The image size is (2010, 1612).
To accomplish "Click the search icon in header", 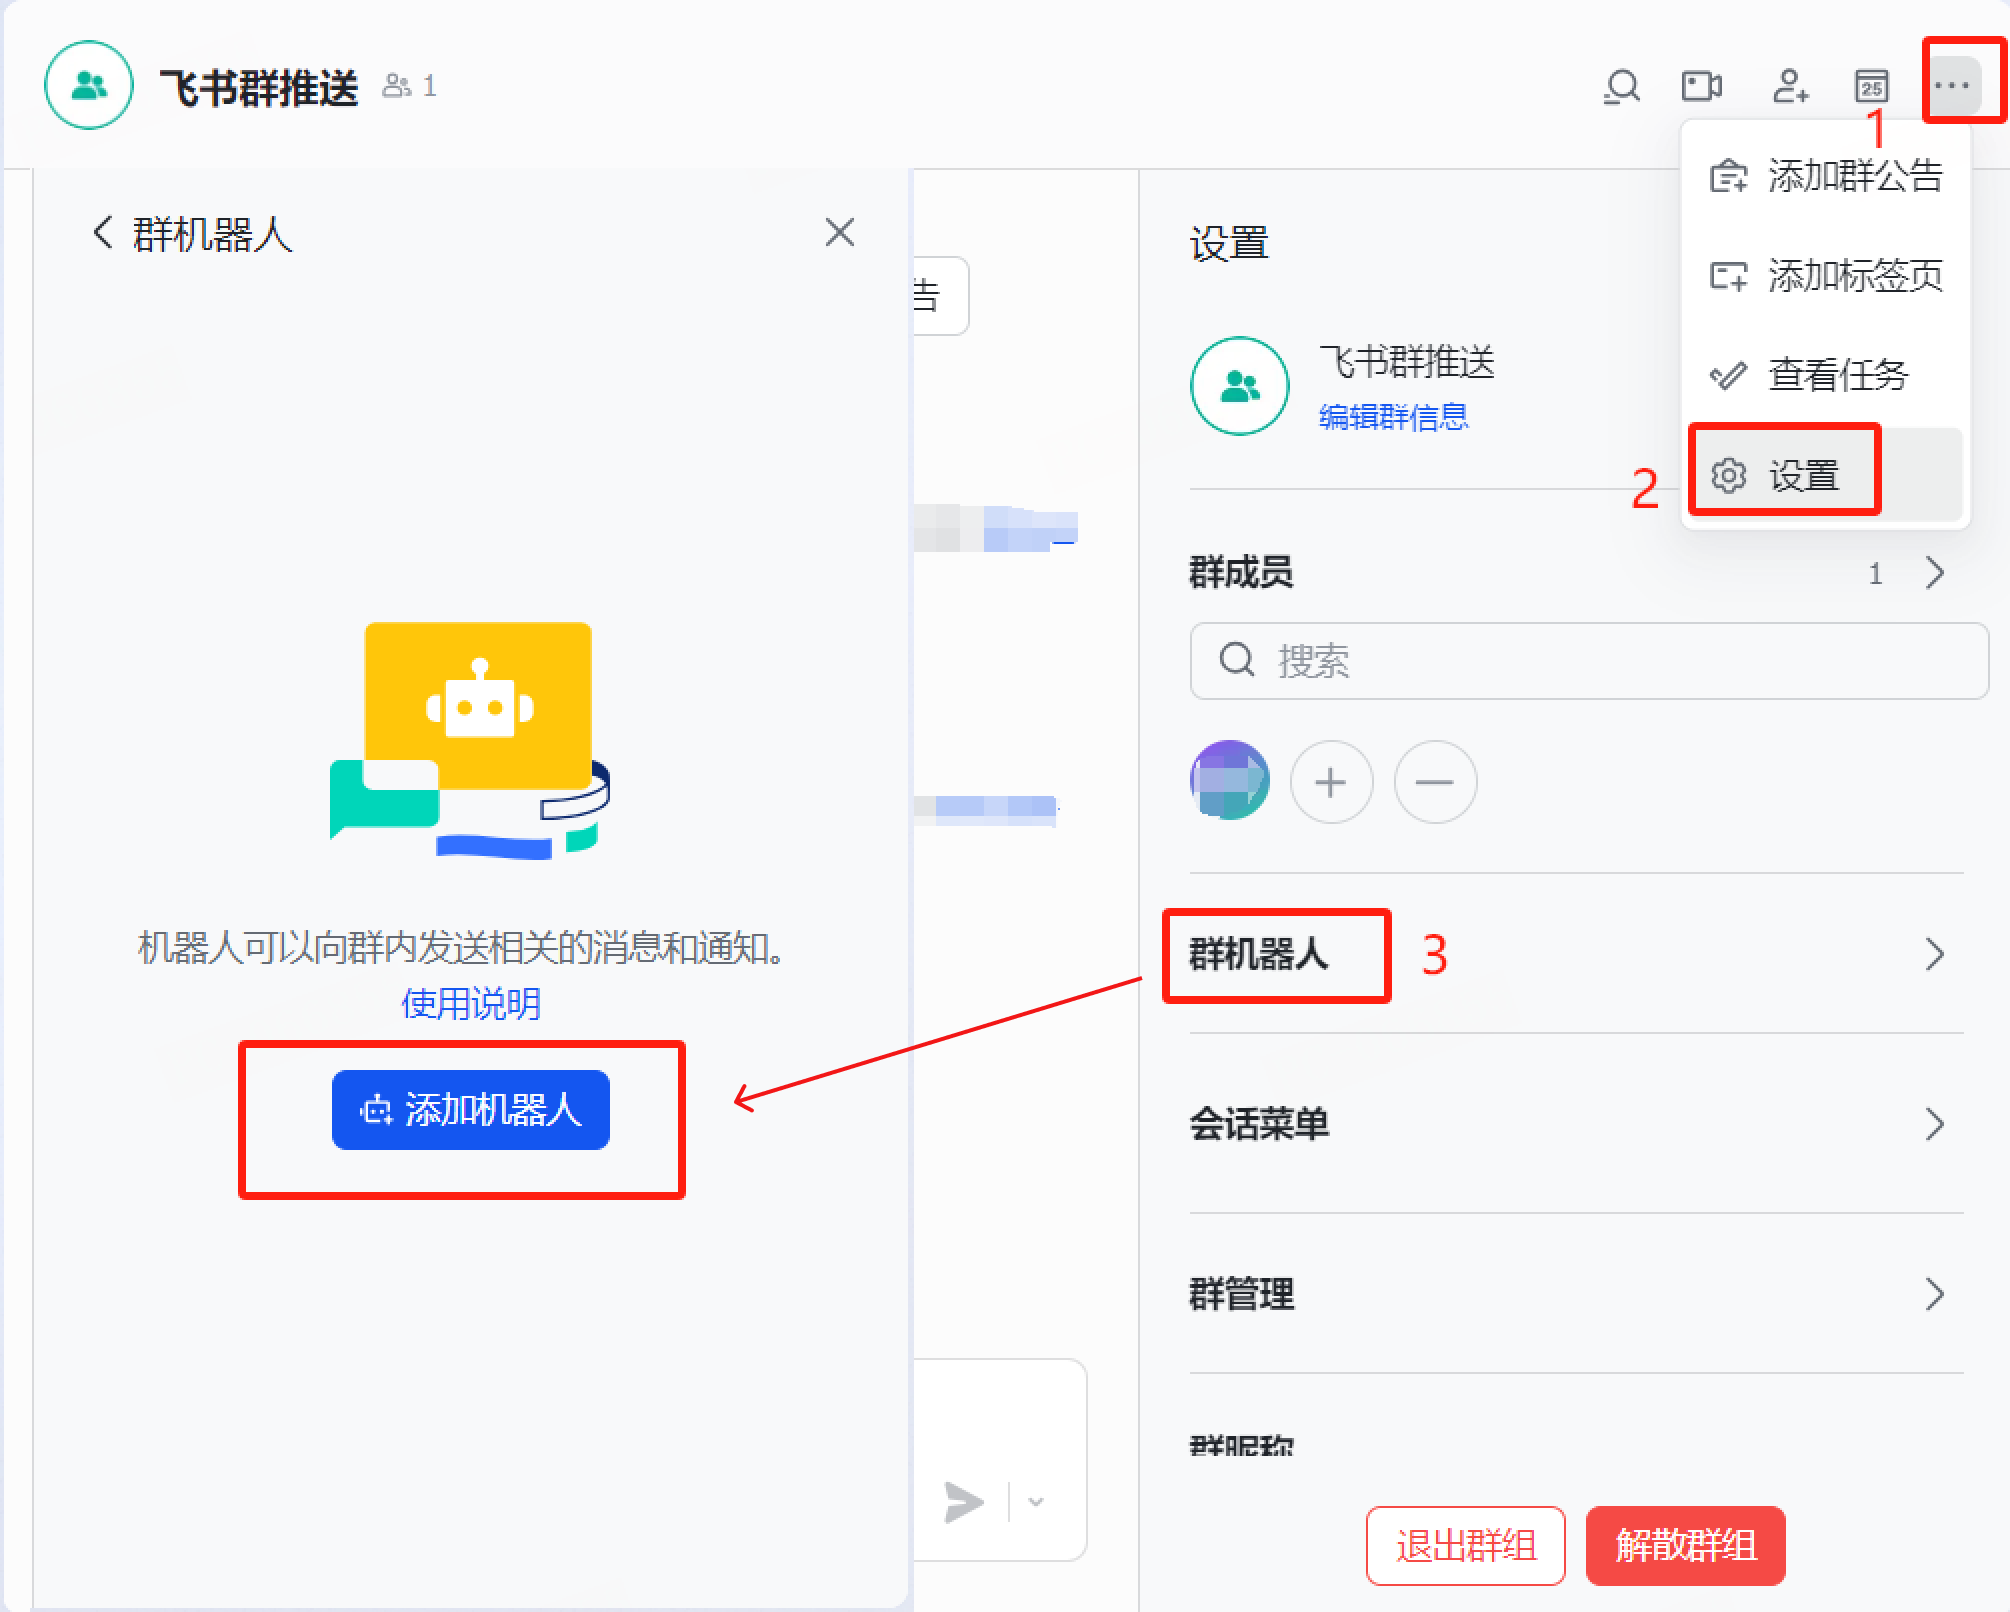I will (x=1621, y=87).
